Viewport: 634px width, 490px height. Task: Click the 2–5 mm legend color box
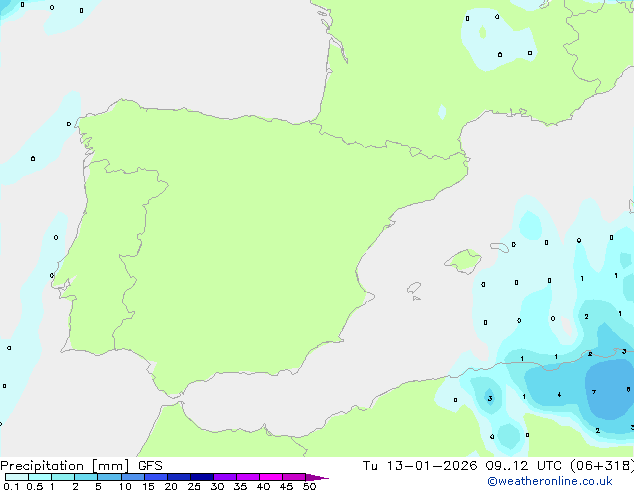click(x=86, y=477)
